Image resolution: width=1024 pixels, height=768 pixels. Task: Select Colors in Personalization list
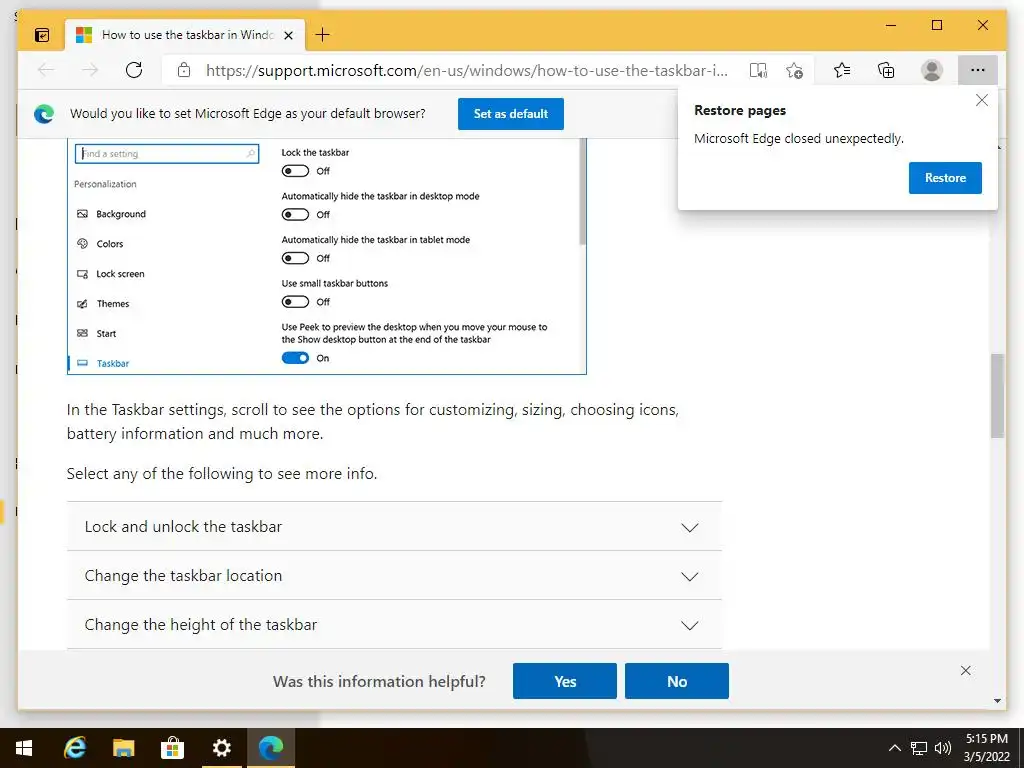[x=100, y=244]
